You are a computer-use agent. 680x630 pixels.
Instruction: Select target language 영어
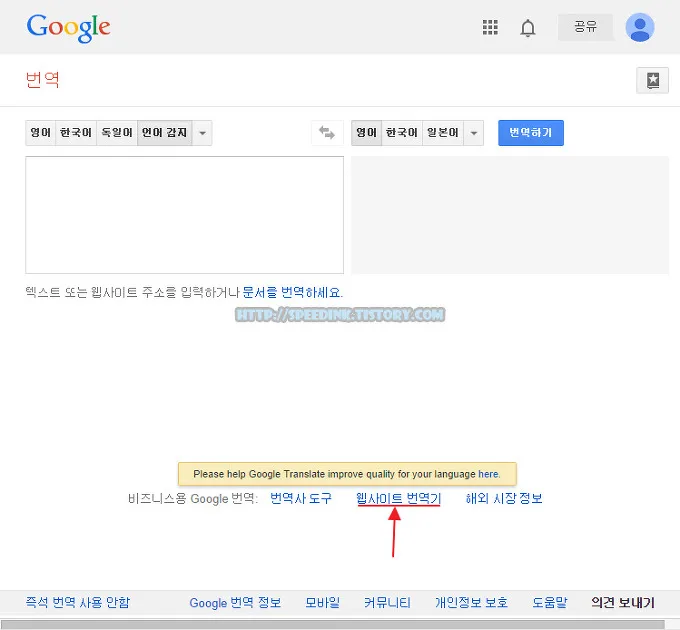coord(366,133)
